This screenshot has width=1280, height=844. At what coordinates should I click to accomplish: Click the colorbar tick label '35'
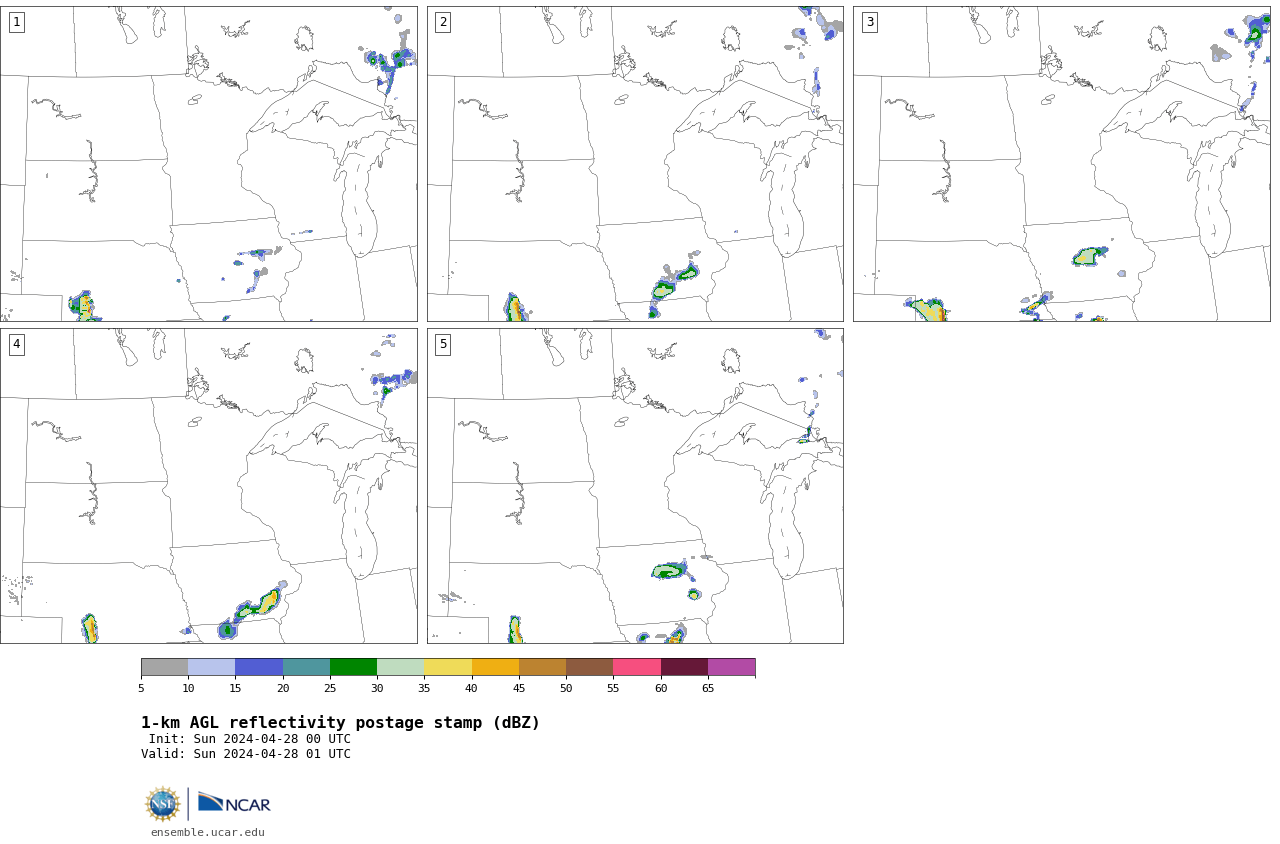424,688
